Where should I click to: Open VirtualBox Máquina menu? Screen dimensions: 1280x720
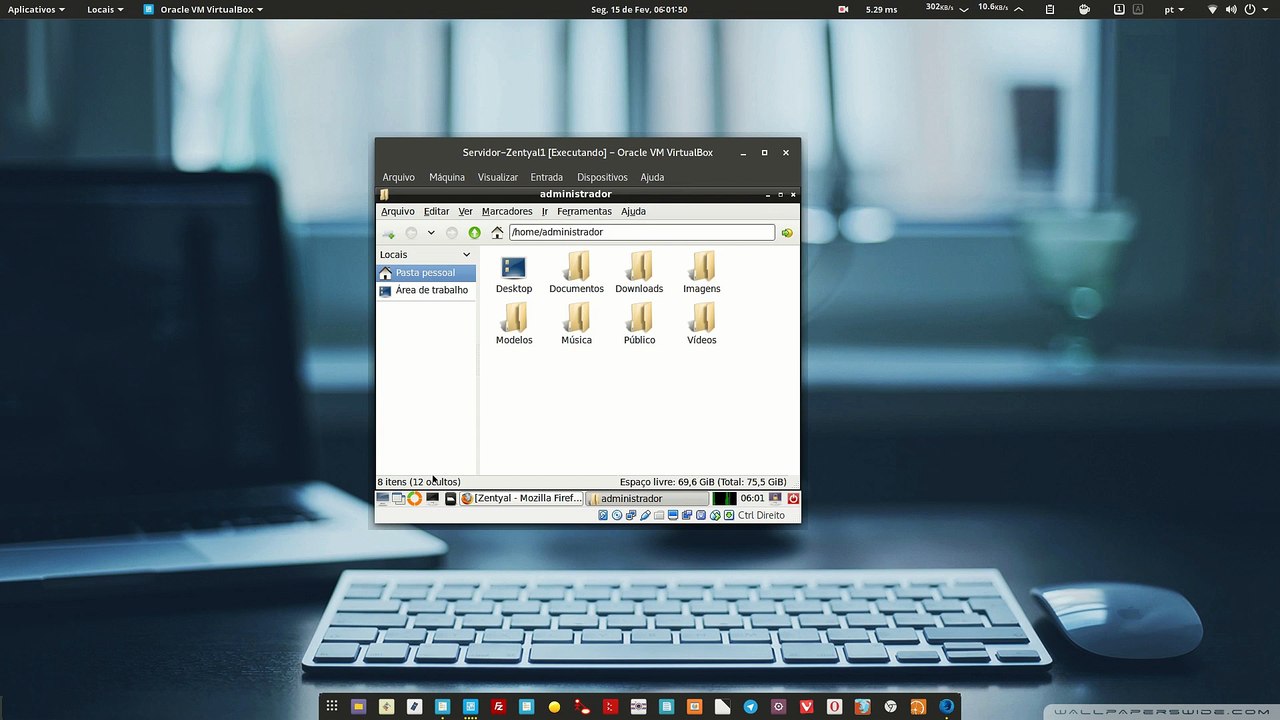[447, 177]
